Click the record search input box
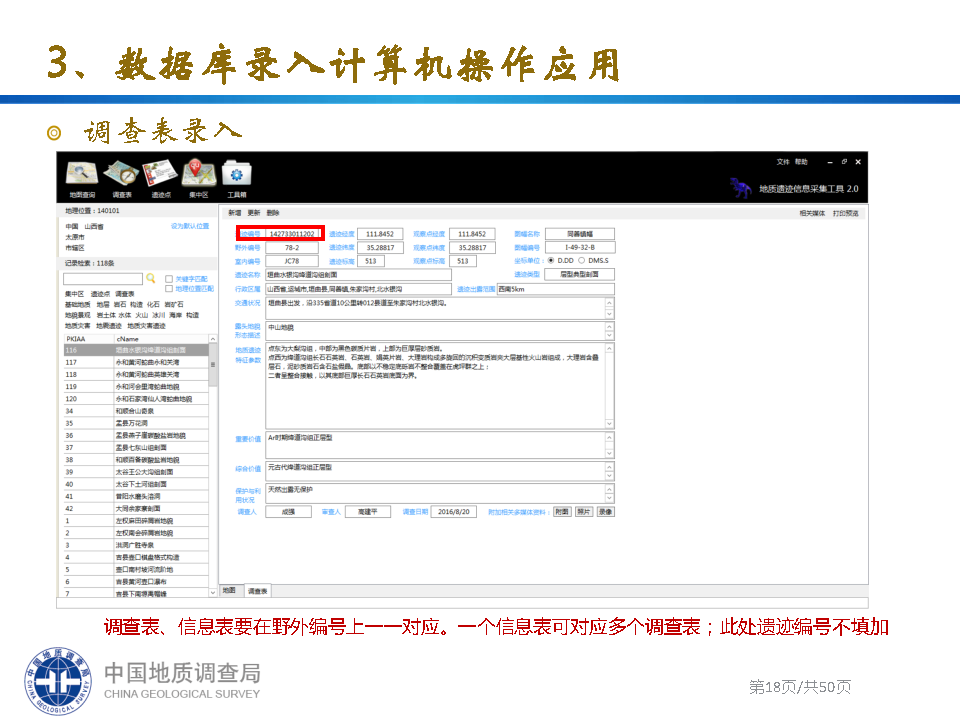This screenshot has width=960, height=720. point(103,279)
